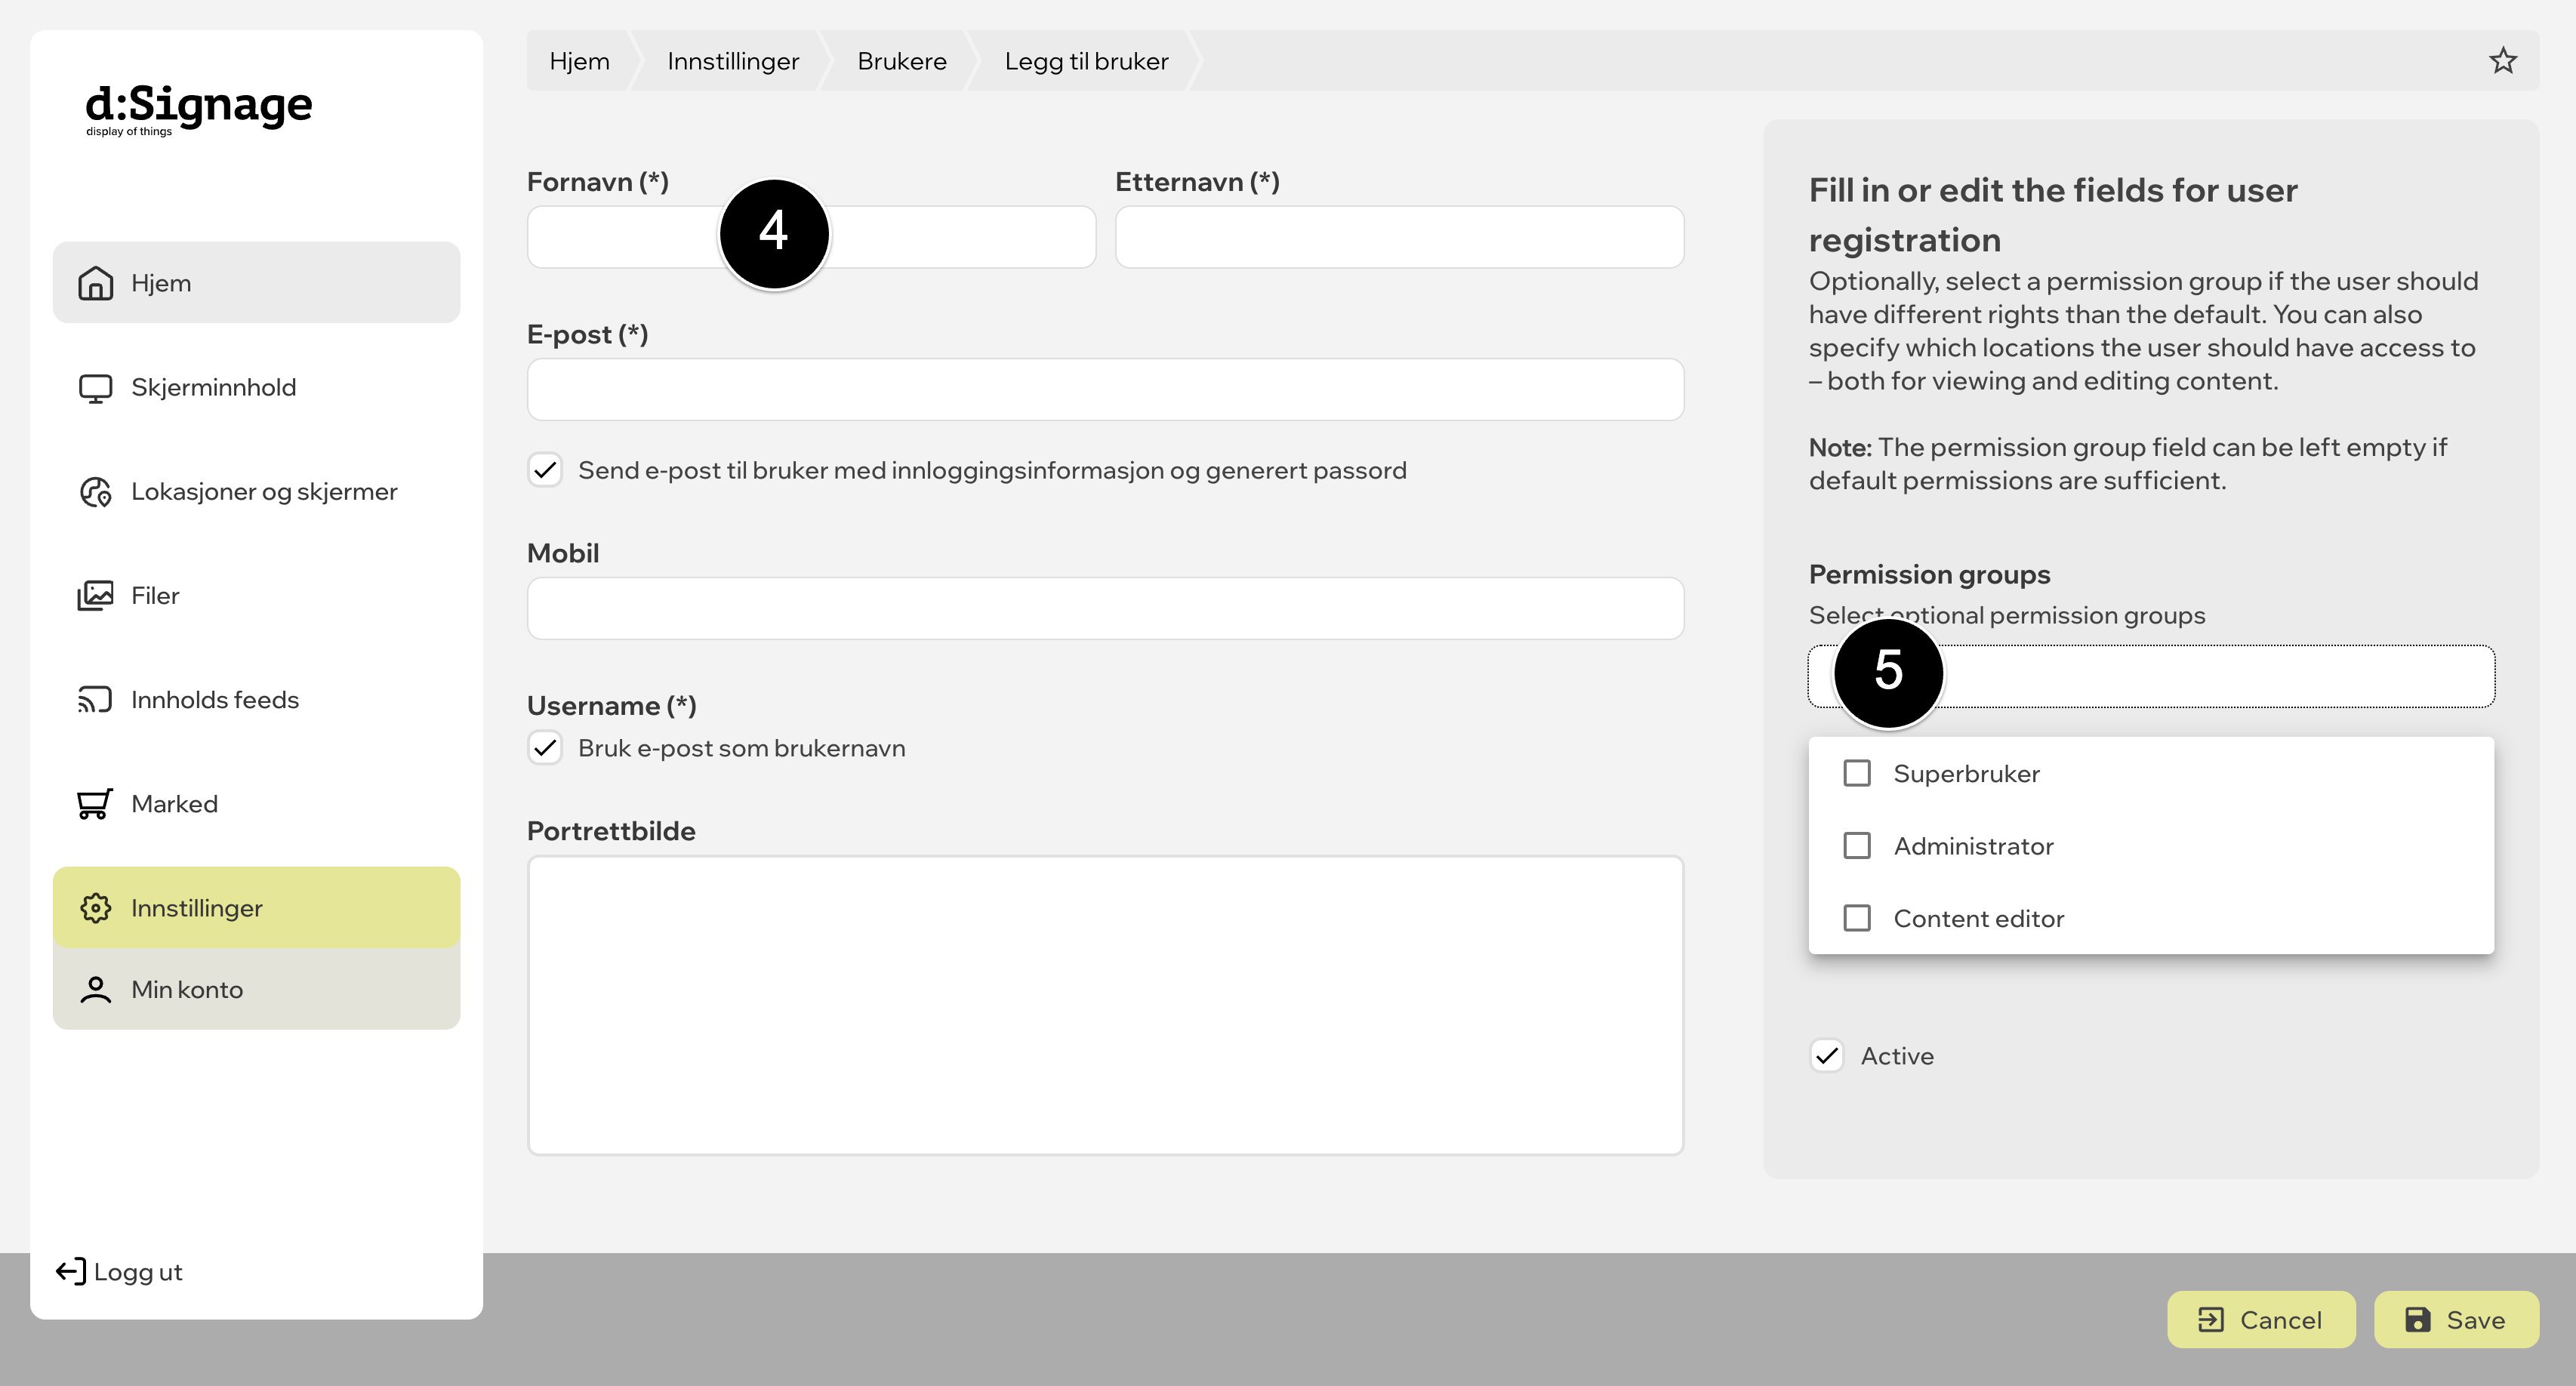Click the Logg ut arrow icon
Image resolution: width=2576 pixels, height=1386 pixels.
[x=71, y=1272]
